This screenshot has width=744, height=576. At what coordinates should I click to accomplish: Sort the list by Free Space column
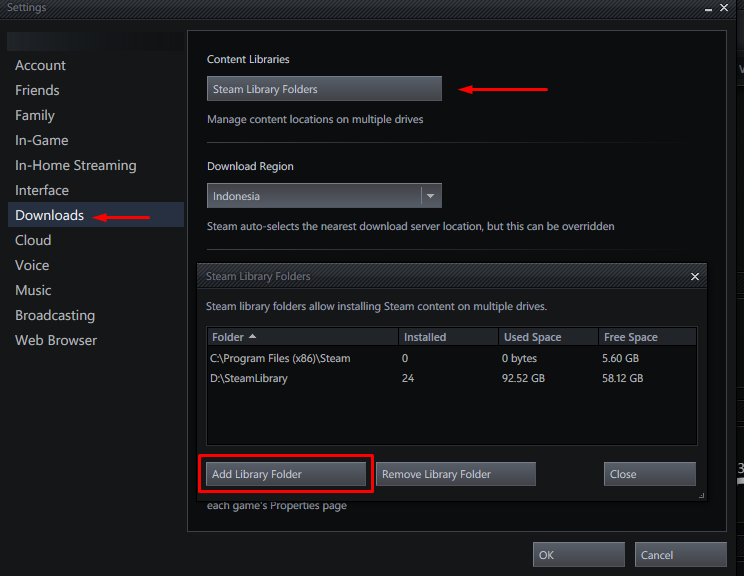coord(648,337)
